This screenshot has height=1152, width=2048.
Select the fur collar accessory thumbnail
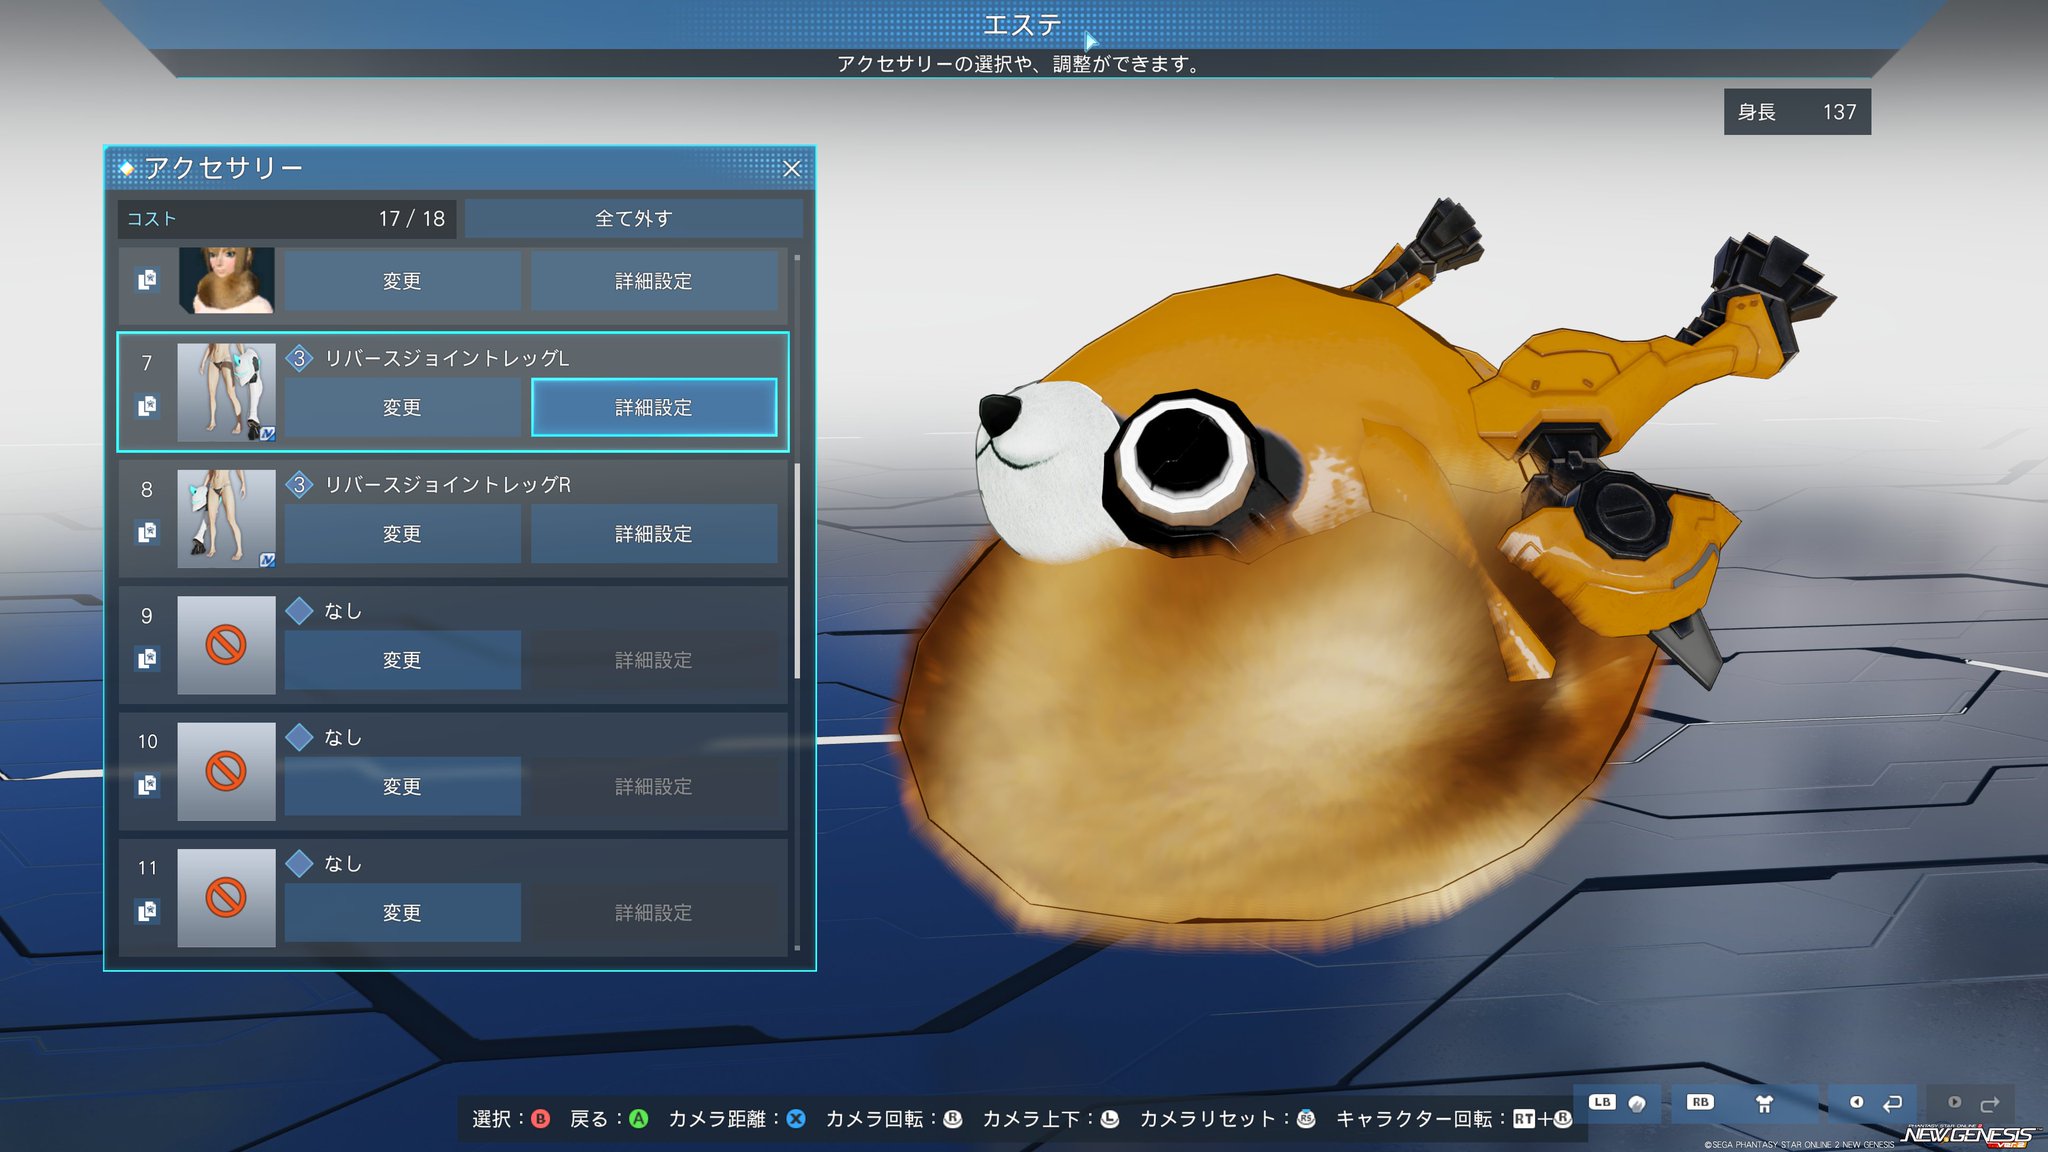point(226,281)
